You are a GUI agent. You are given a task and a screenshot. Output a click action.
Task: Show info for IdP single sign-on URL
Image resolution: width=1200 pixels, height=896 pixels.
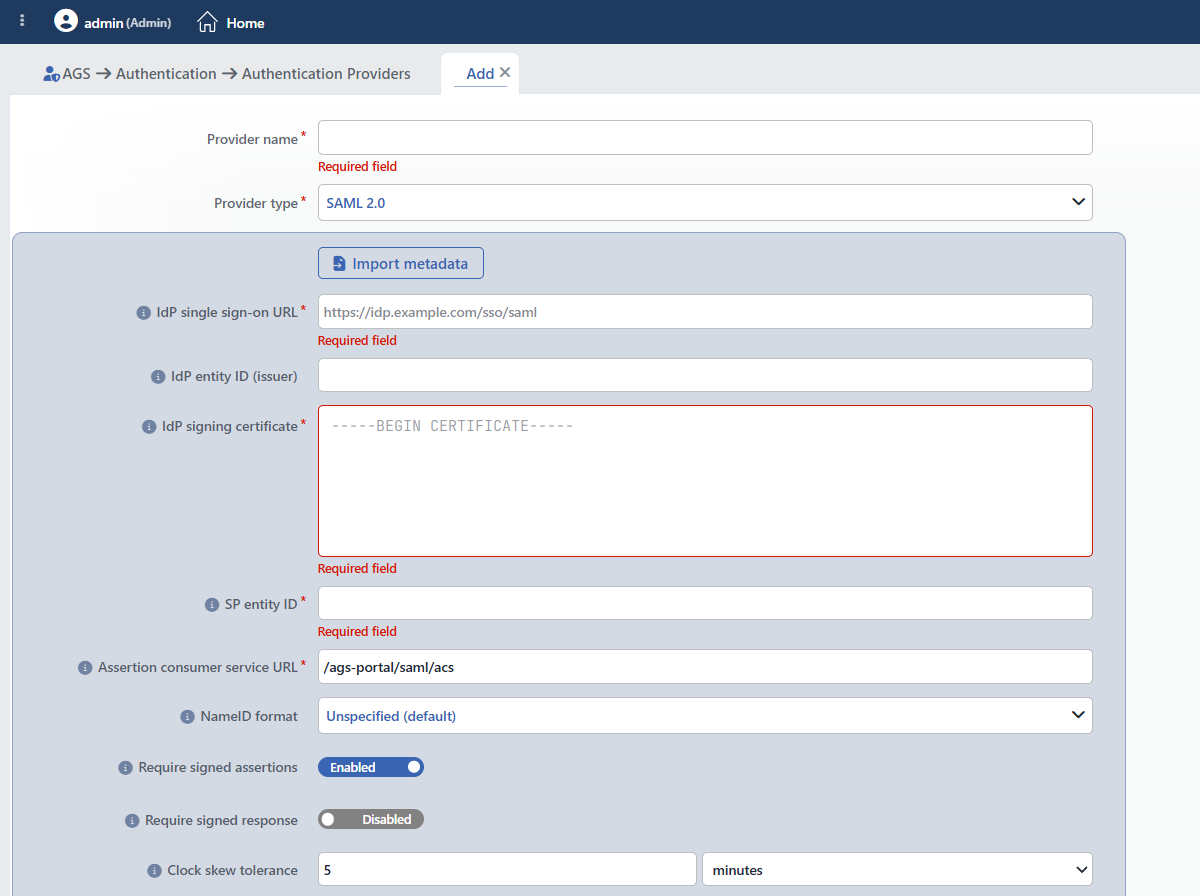click(x=143, y=312)
